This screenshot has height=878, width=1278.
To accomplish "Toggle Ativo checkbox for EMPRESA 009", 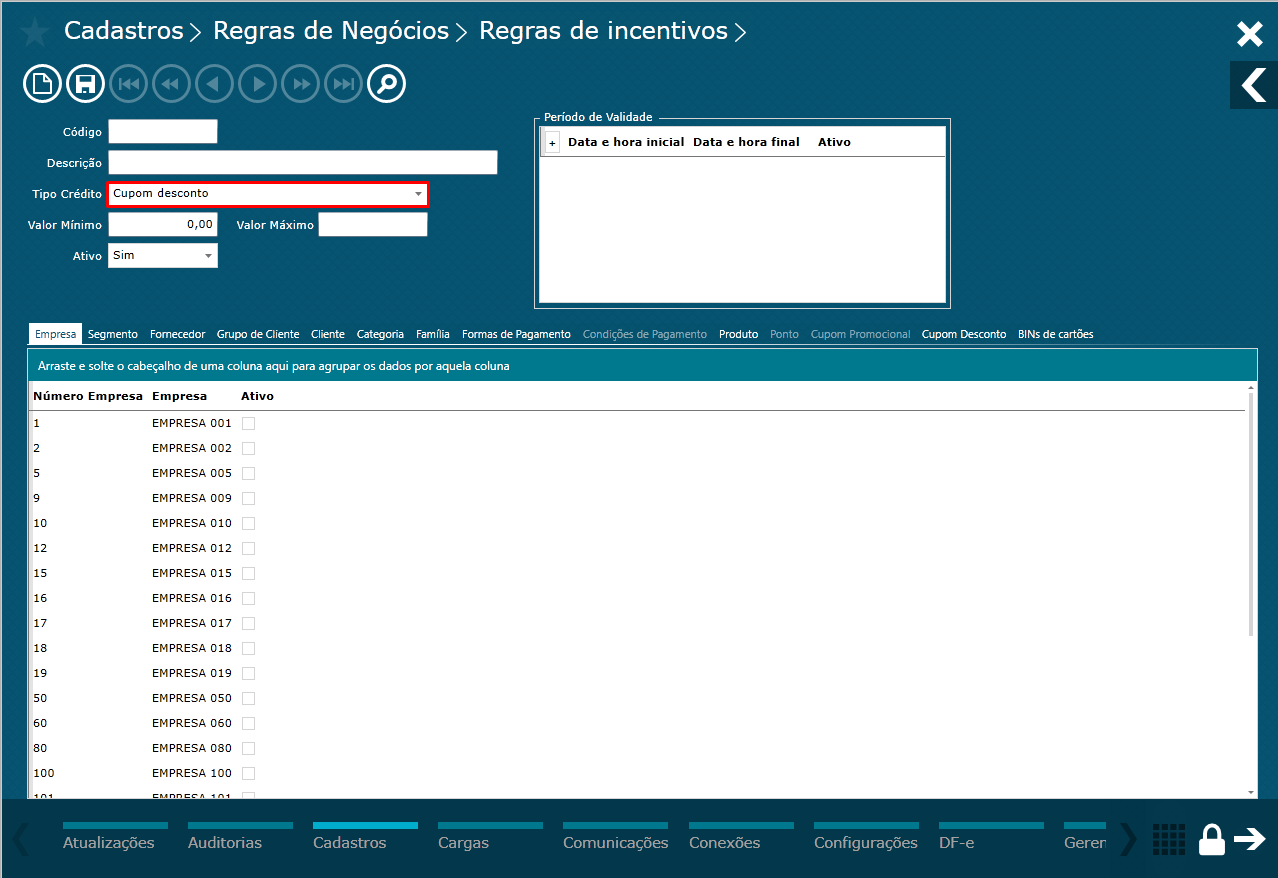I will point(248,498).
